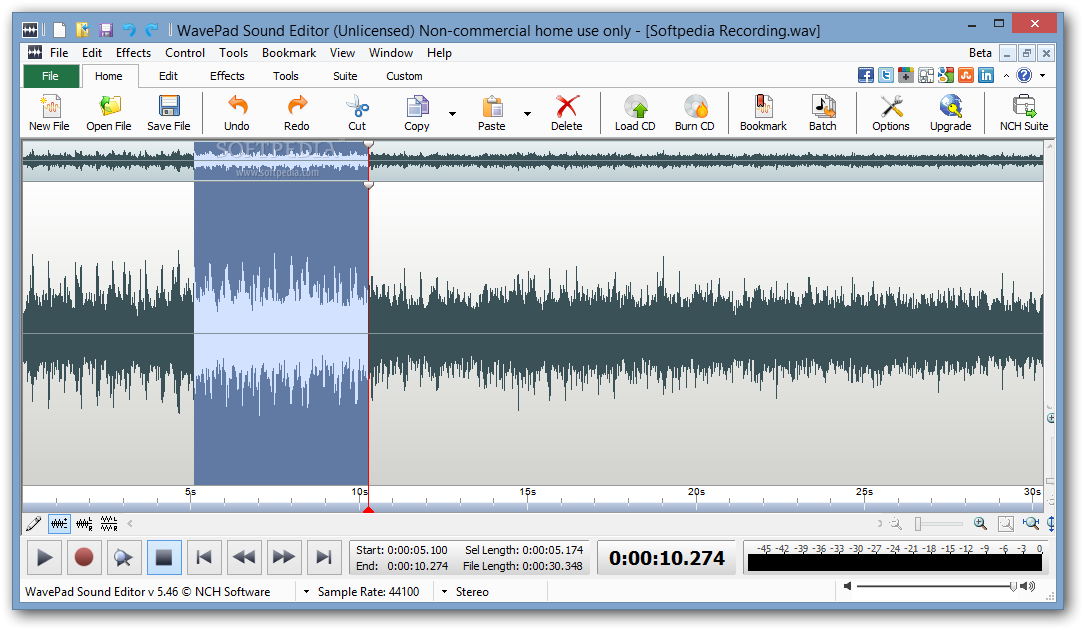This screenshot has width=1084, height=630.
Task: Click the vertical zoom icon at the waveform edge
Action: [x=1051, y=524]
